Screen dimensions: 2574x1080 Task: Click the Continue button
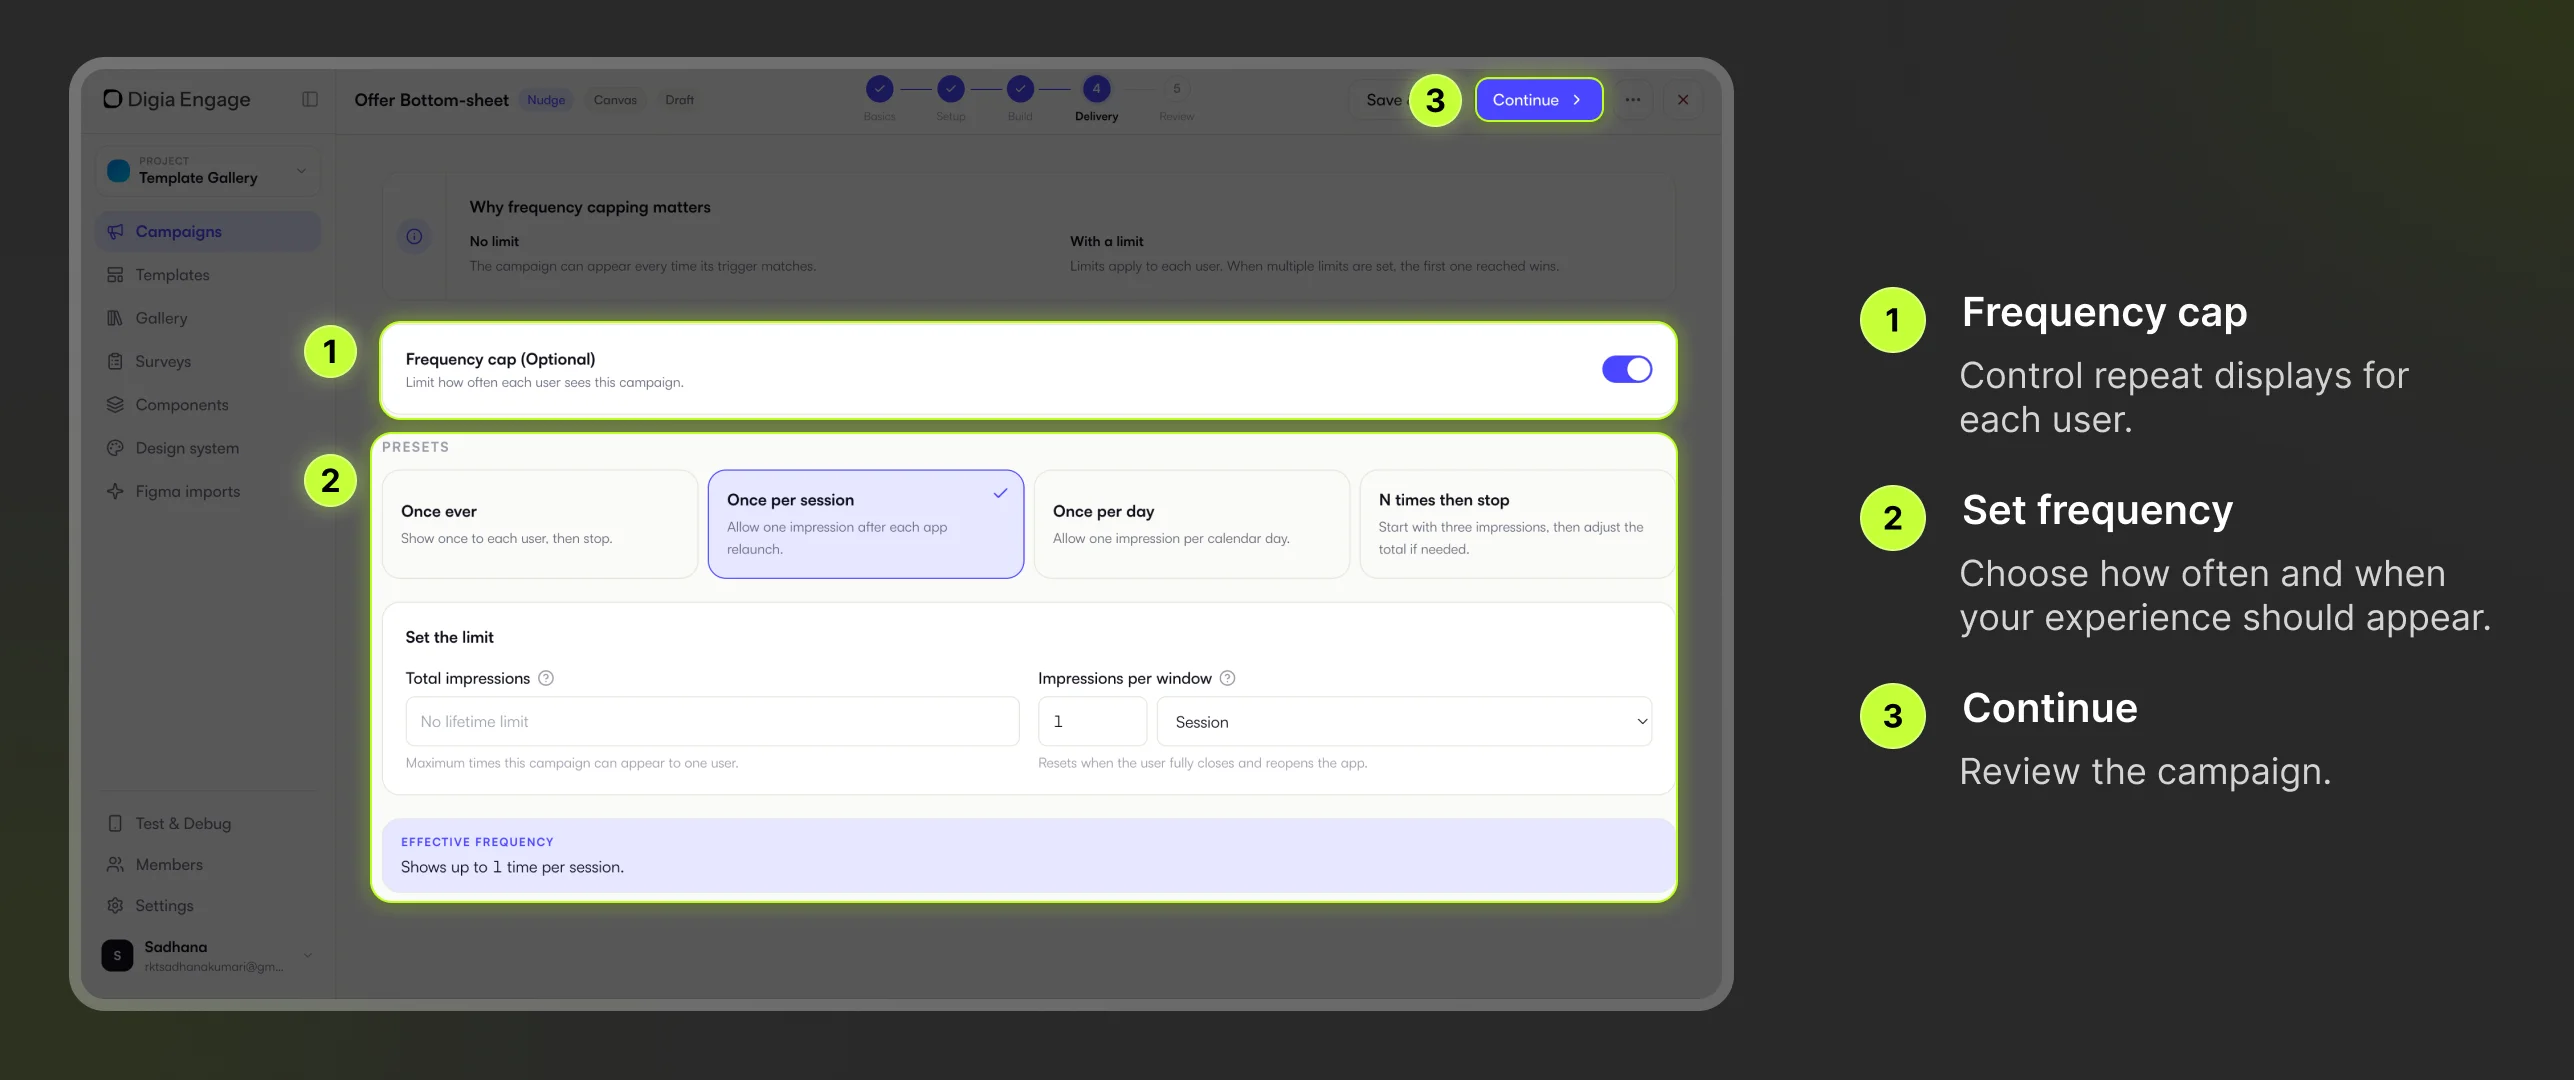[1539, 100]
